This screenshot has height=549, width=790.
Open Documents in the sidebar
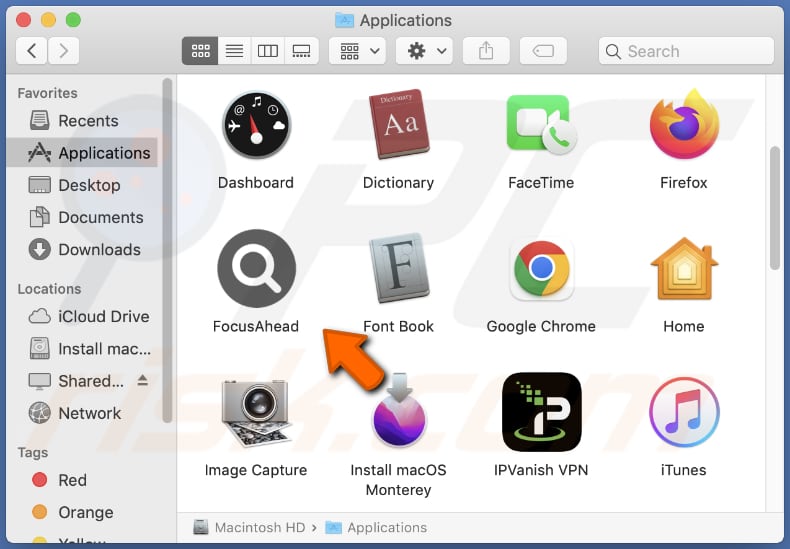[x=83, y=218]
